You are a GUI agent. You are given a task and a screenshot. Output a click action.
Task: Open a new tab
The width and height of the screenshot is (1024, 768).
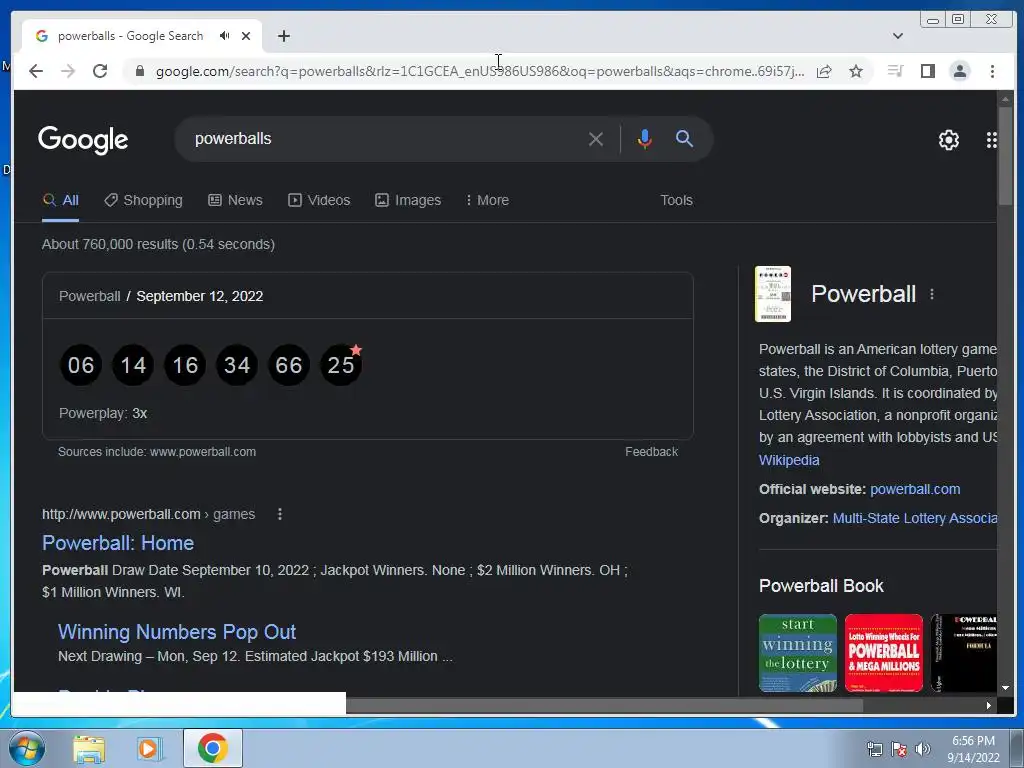[283, 36]
